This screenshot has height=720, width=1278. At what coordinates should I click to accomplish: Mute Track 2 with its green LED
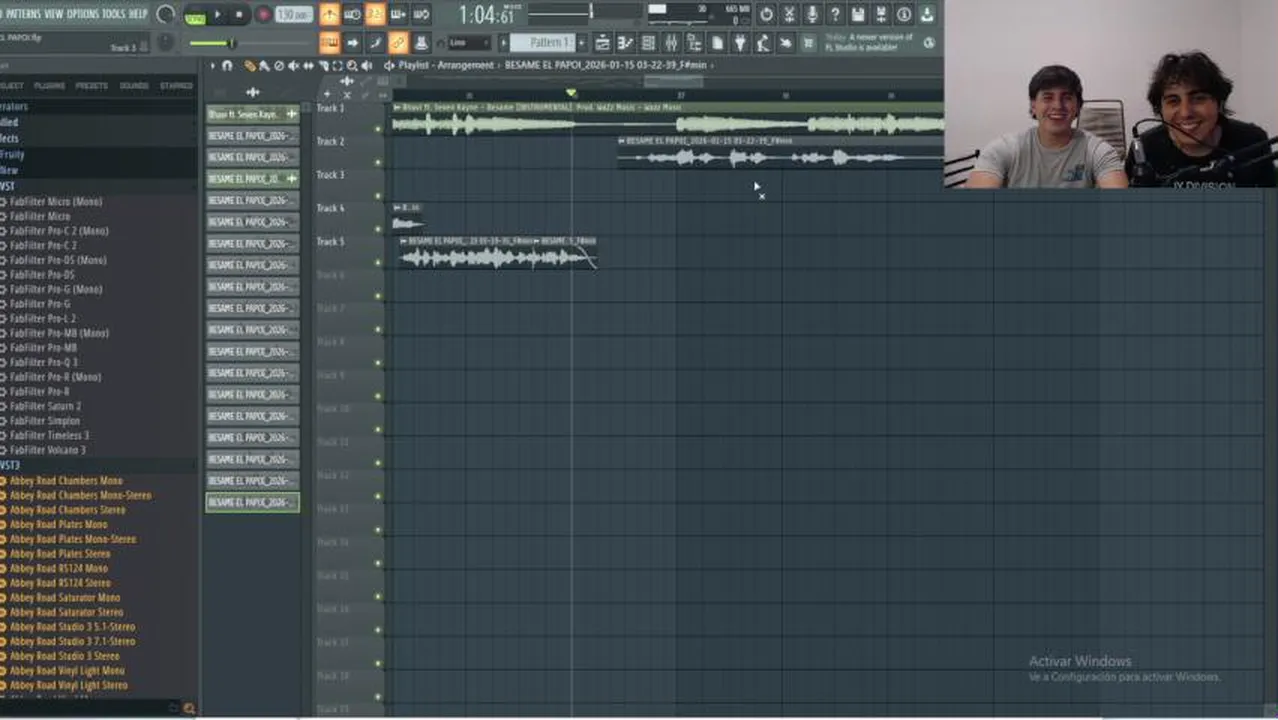(378, 162)
